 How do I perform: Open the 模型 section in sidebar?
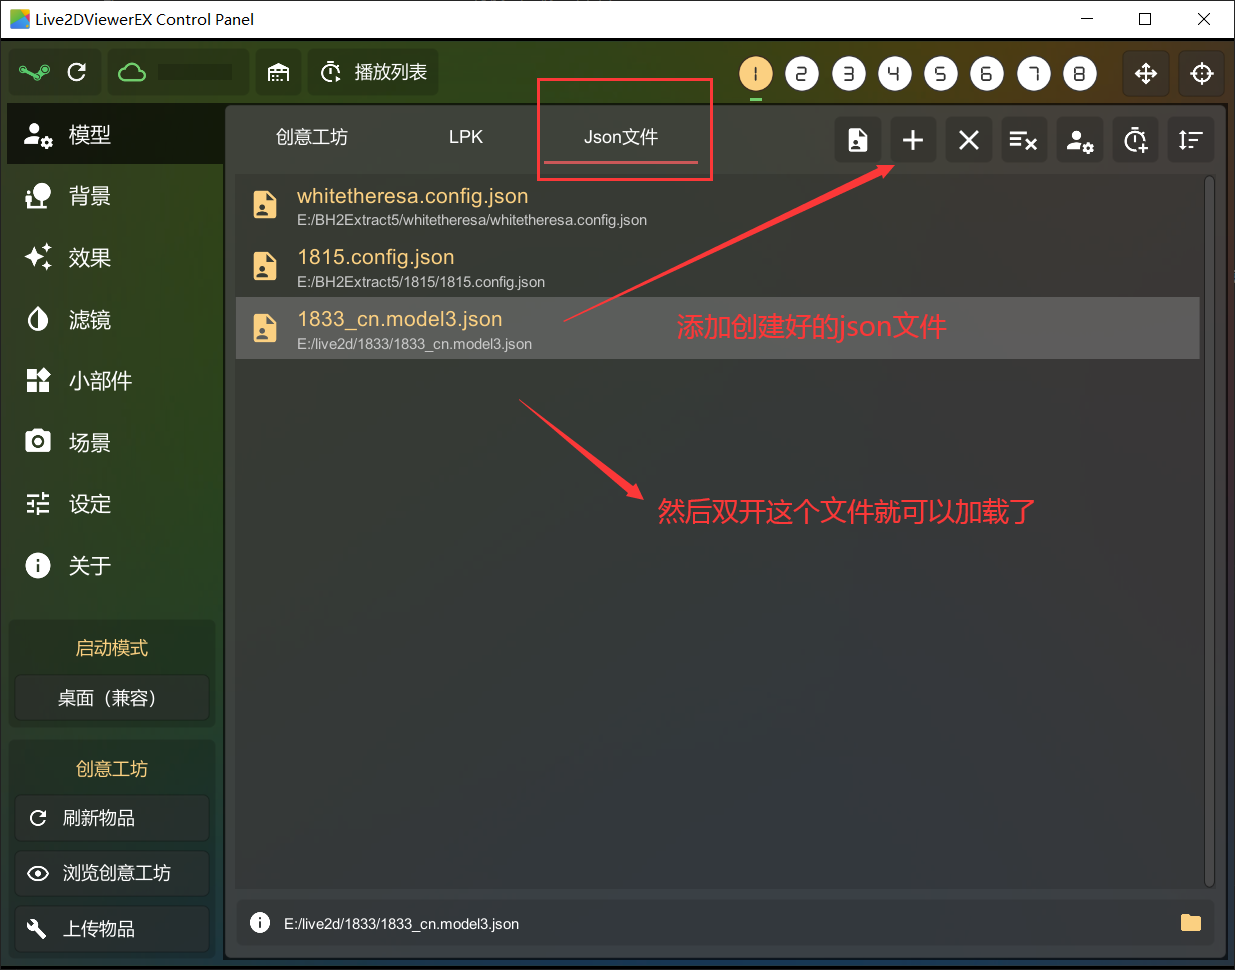(115, 134)
